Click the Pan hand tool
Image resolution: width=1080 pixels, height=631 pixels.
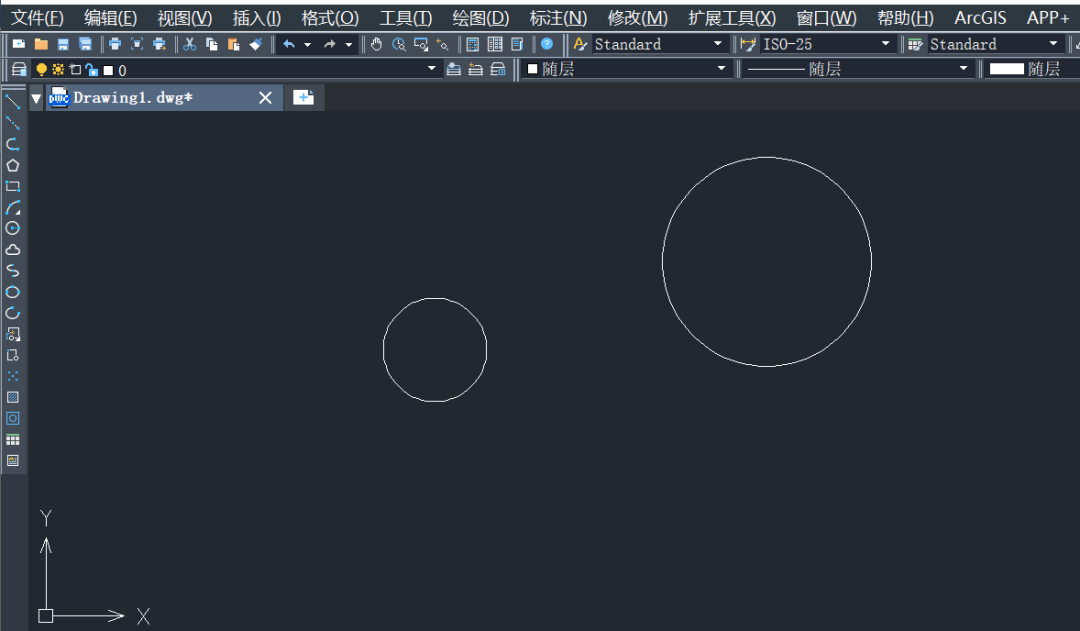[x=377, y=44]
